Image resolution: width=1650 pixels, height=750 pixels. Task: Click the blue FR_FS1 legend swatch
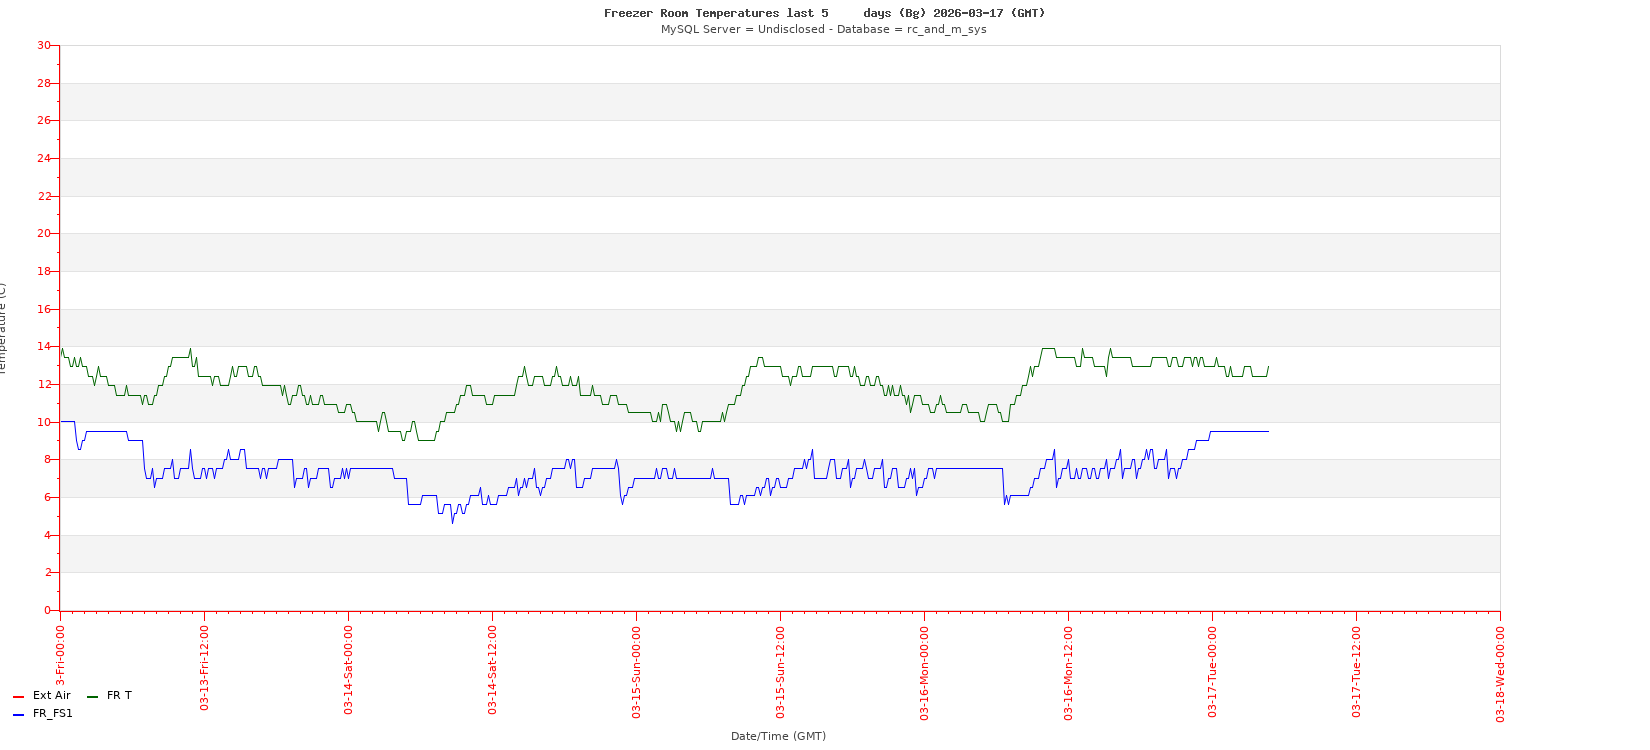pos(18,715)
